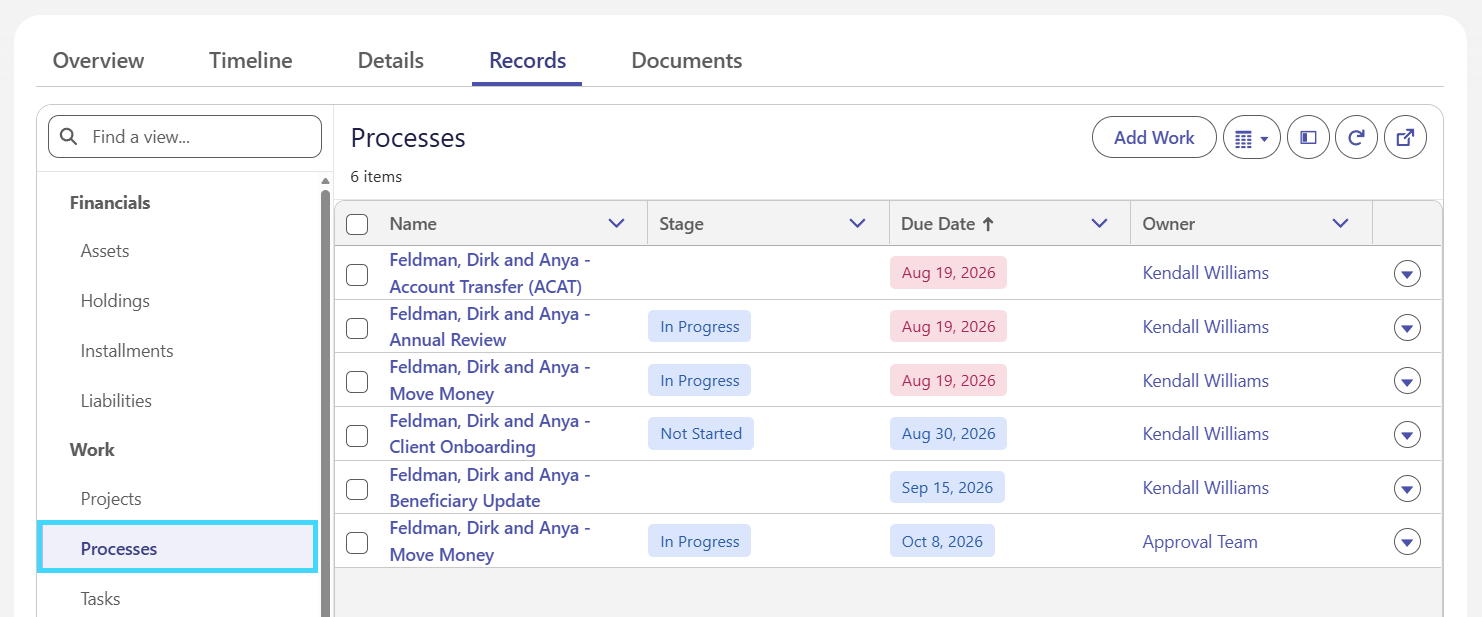Select the Records tab
The image size is (1482, 617).
(x=528, y=61)
